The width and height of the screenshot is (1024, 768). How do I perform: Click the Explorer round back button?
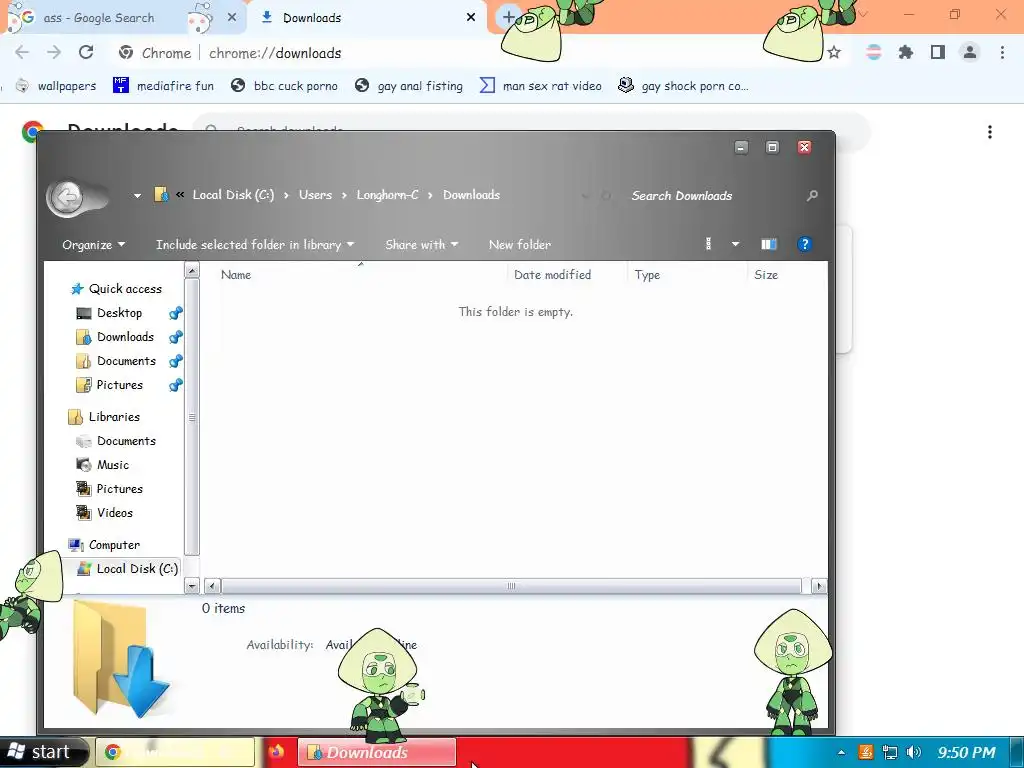click(67, 196)
